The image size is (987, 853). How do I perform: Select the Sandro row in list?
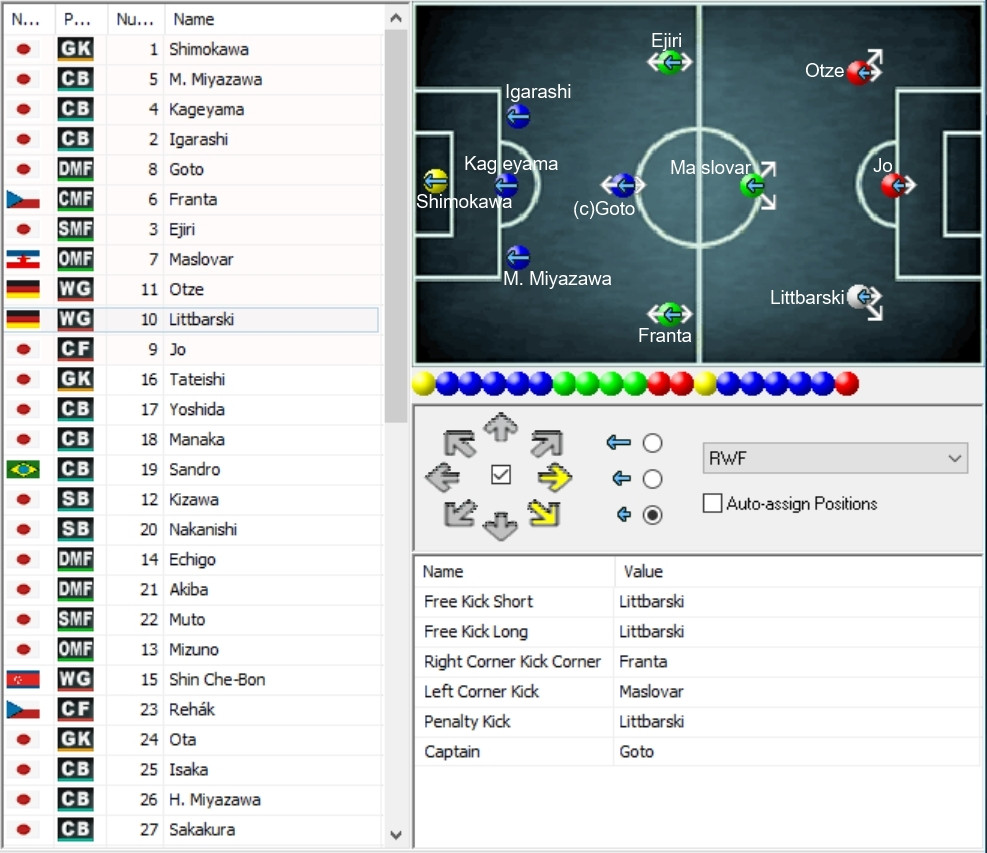192,469
